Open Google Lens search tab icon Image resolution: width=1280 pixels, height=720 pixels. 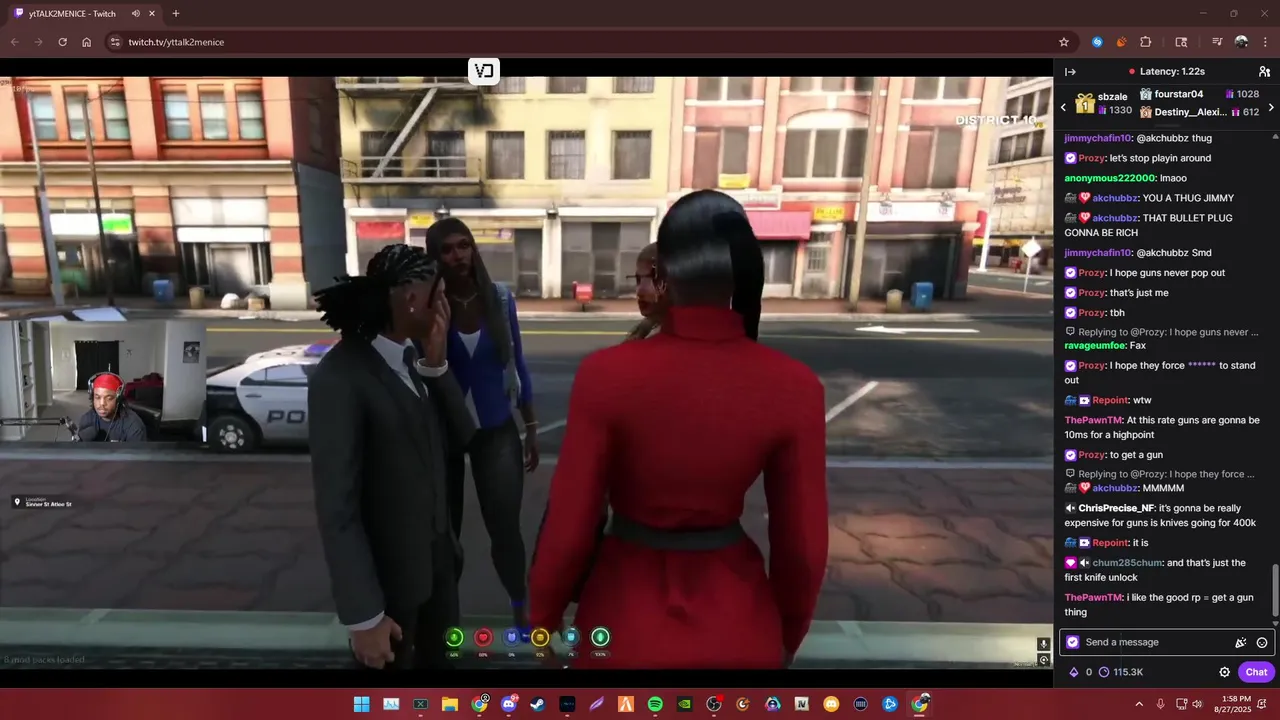[1181, 42]
